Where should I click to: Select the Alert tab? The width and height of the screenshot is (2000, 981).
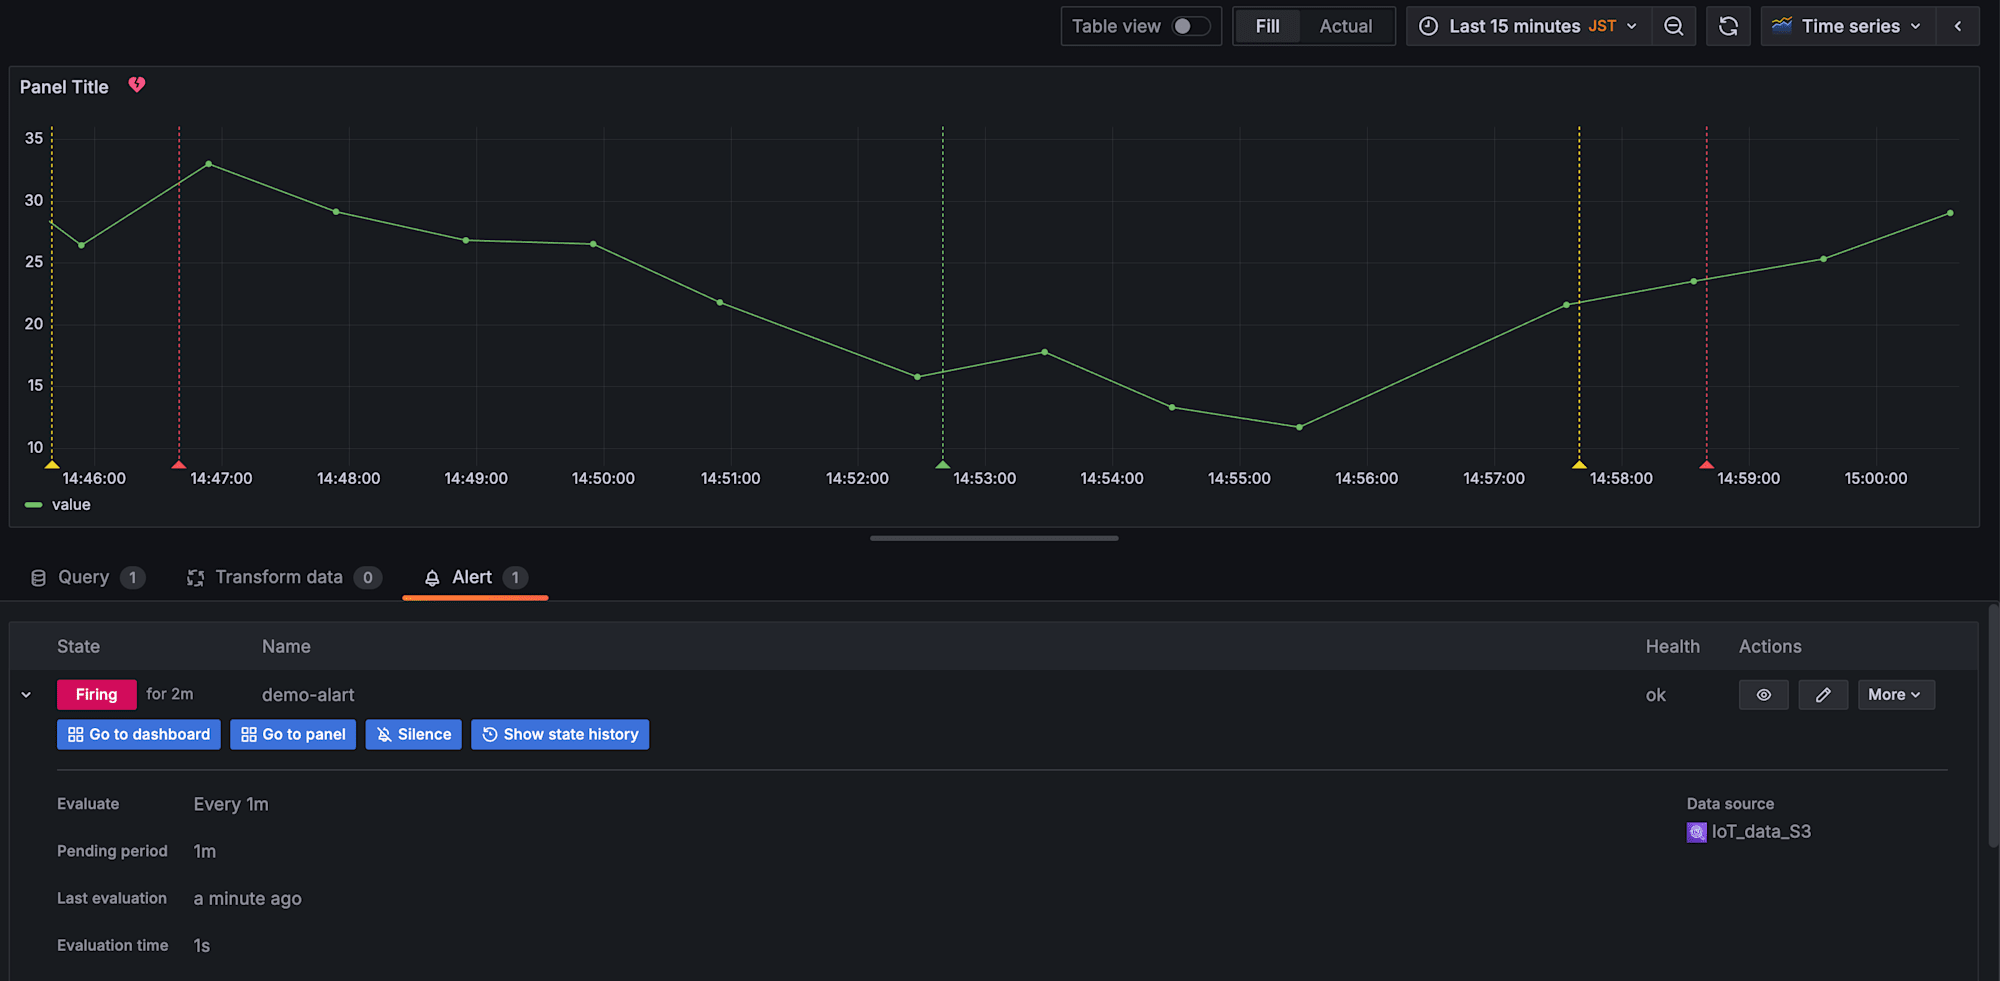pyautogui.click(x=475, y=577)
